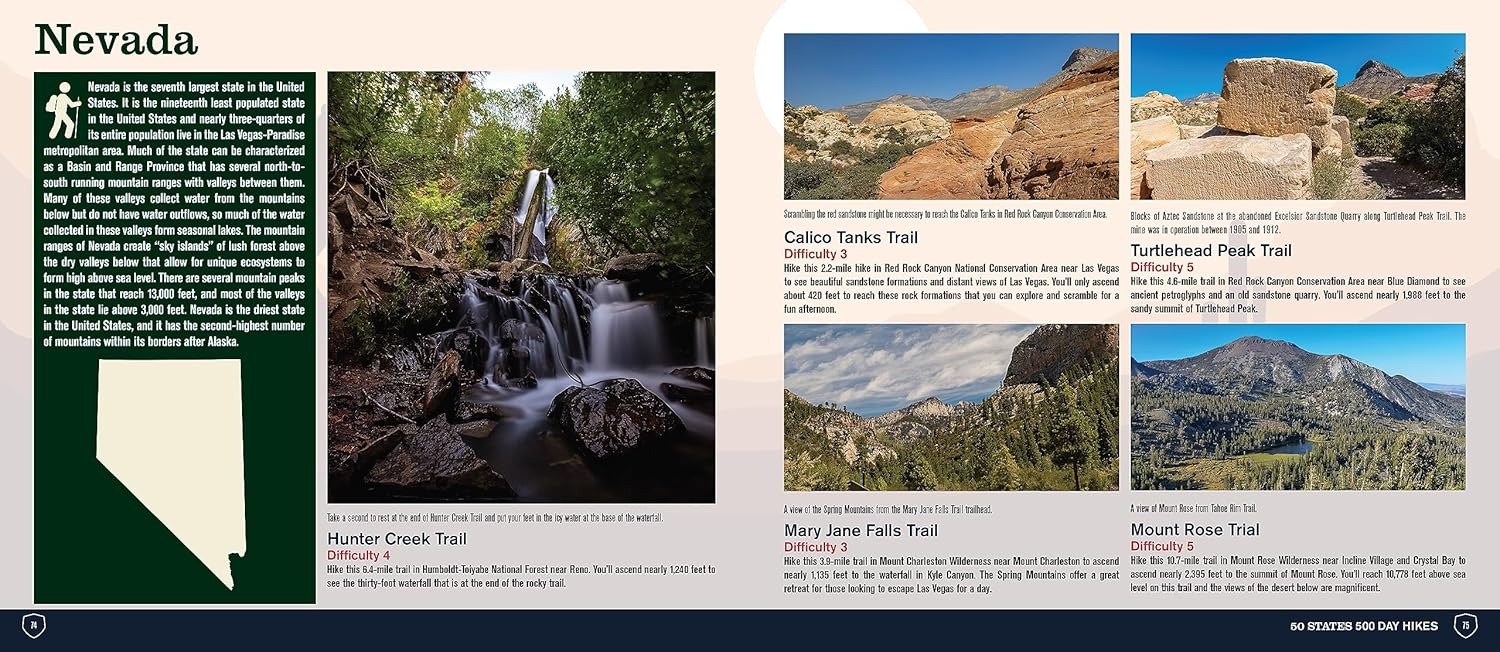Click the Mount Rose Trial title
1500x652 pixels.
click(x=1195, y=529)
